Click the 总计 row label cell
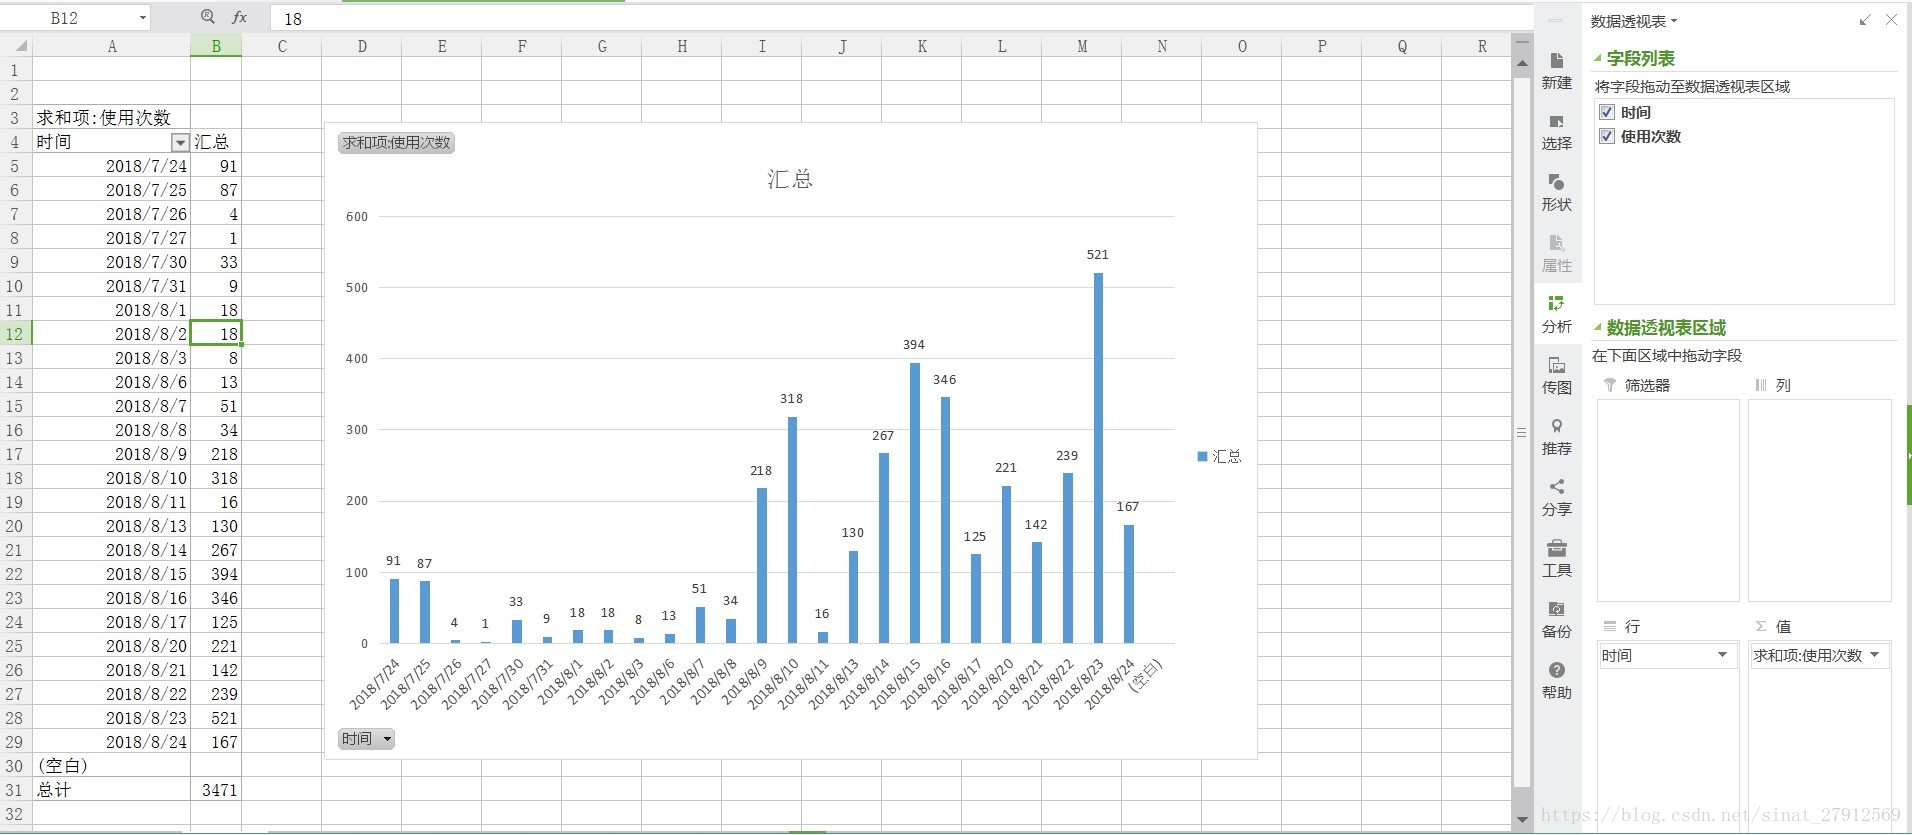This screenshot has height=835, width=1912. coord(111,790)
